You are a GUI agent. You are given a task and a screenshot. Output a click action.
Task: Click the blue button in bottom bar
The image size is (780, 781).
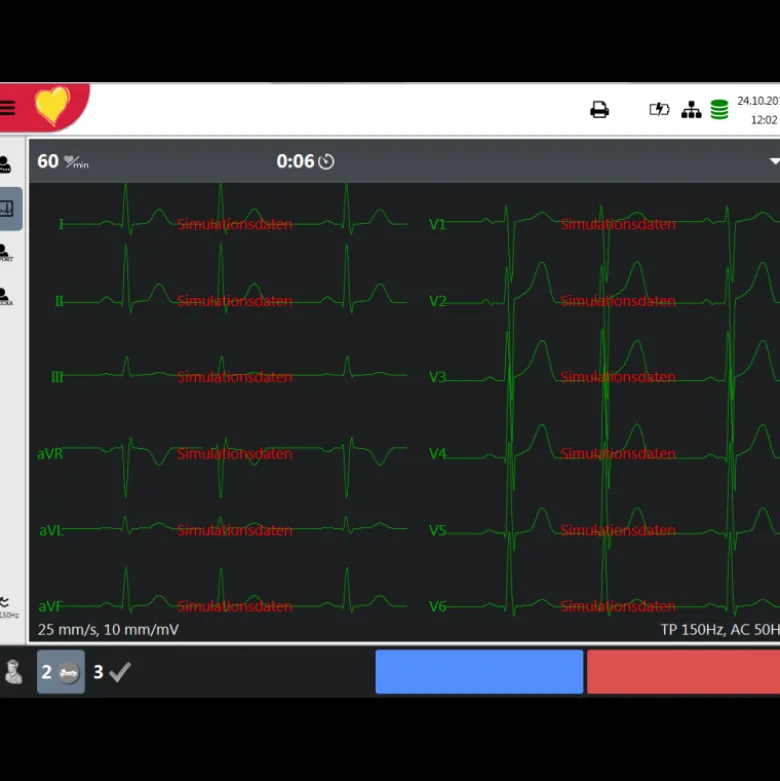click(479, 671)
